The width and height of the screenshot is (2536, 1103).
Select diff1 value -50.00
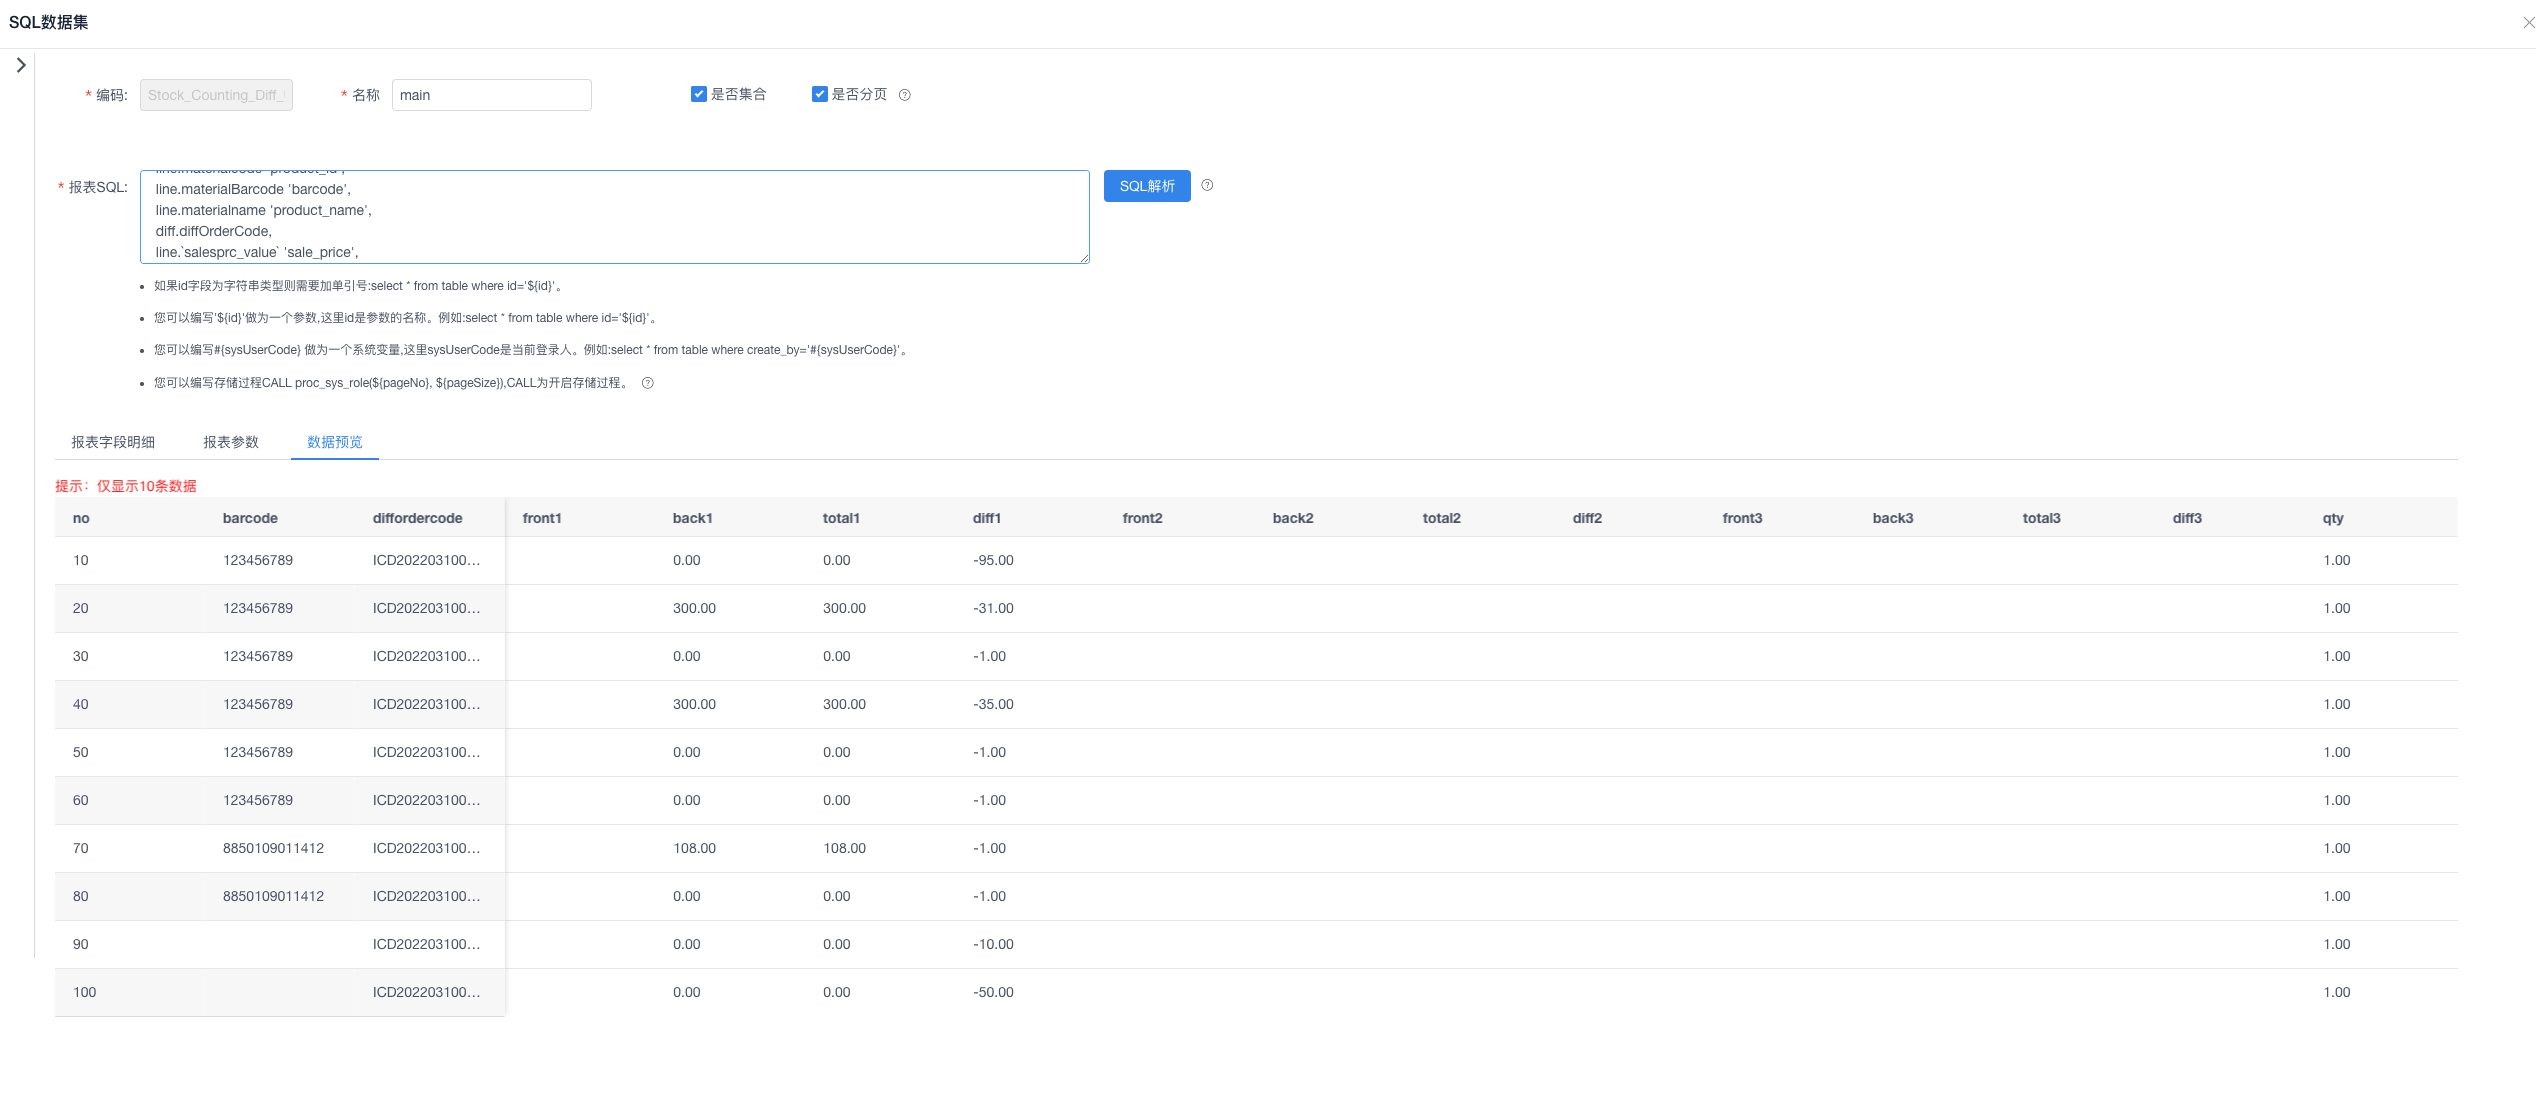click(x=993, y=992)
